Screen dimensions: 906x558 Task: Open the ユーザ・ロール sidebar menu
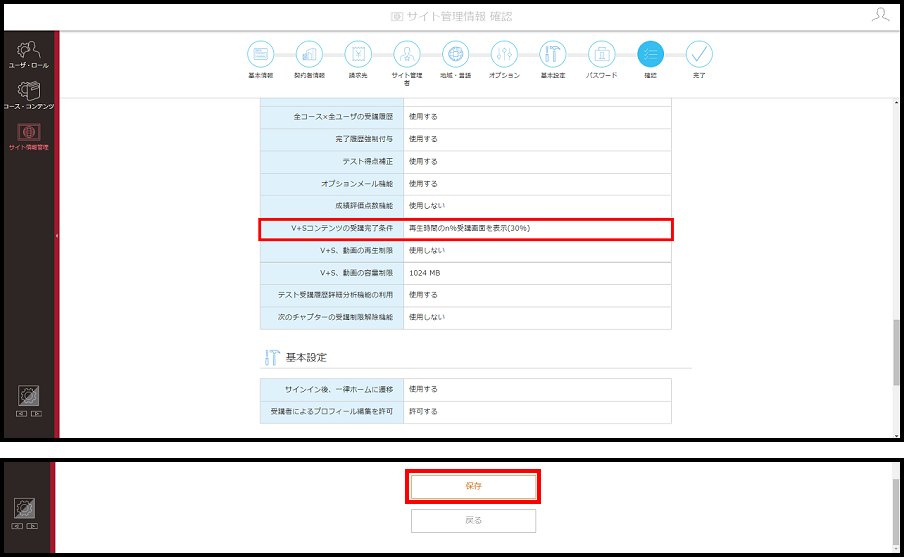28,55
